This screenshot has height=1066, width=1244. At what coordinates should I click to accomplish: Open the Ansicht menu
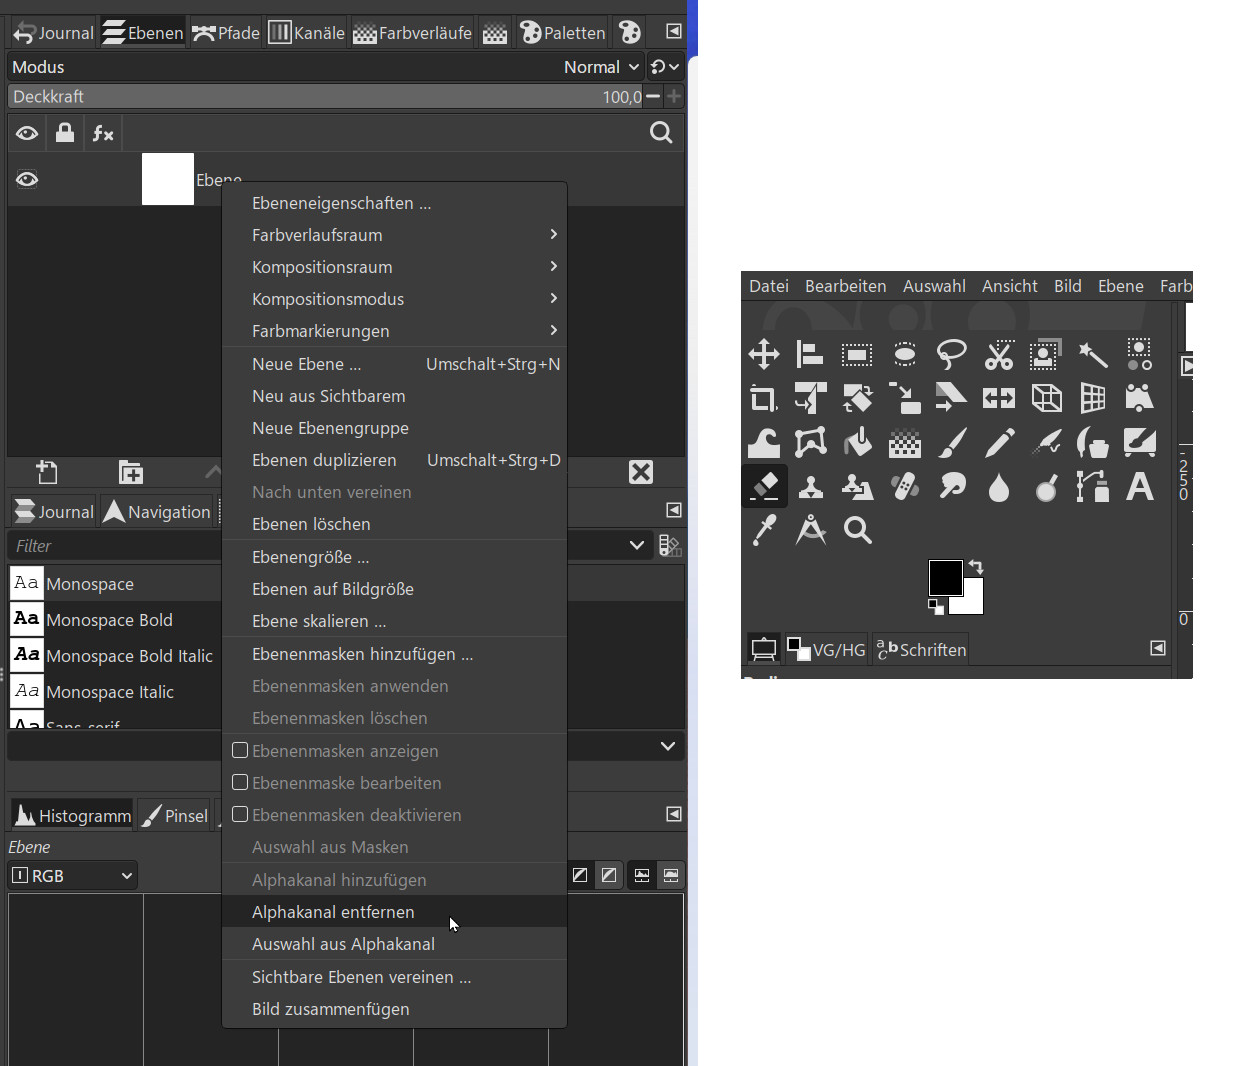[x=1010, y=286]
